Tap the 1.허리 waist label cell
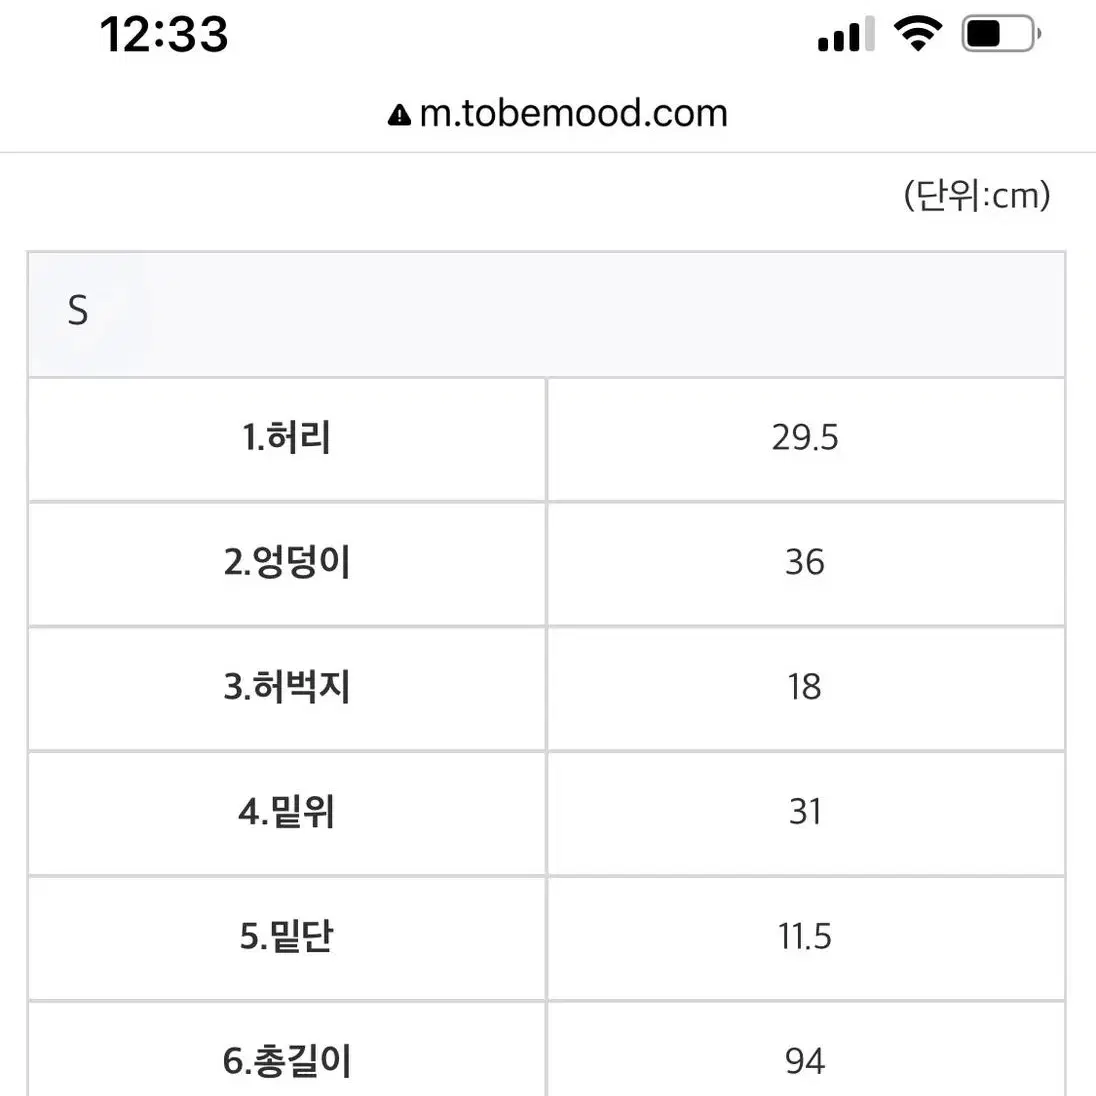 [287, 440]
